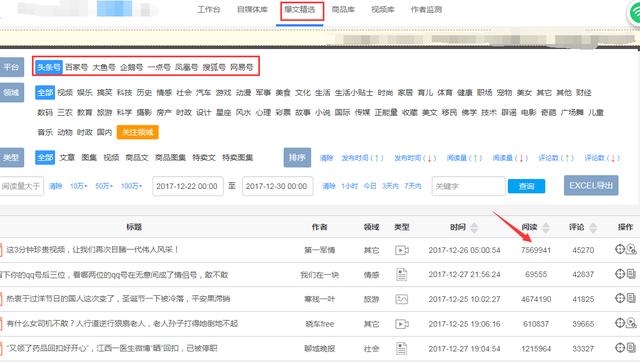Filter the domain by 科技

[x=124, y=93]
